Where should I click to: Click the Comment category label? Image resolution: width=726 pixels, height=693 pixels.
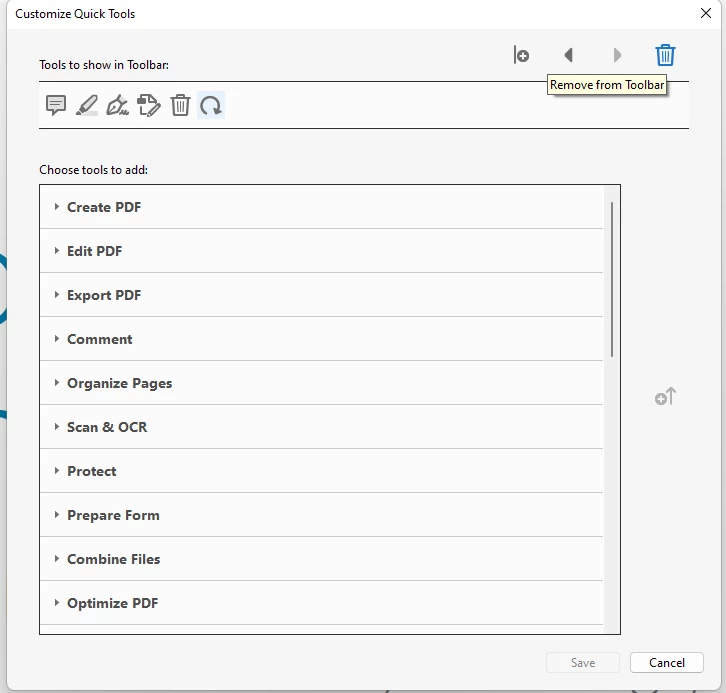(x=100, y=339)
